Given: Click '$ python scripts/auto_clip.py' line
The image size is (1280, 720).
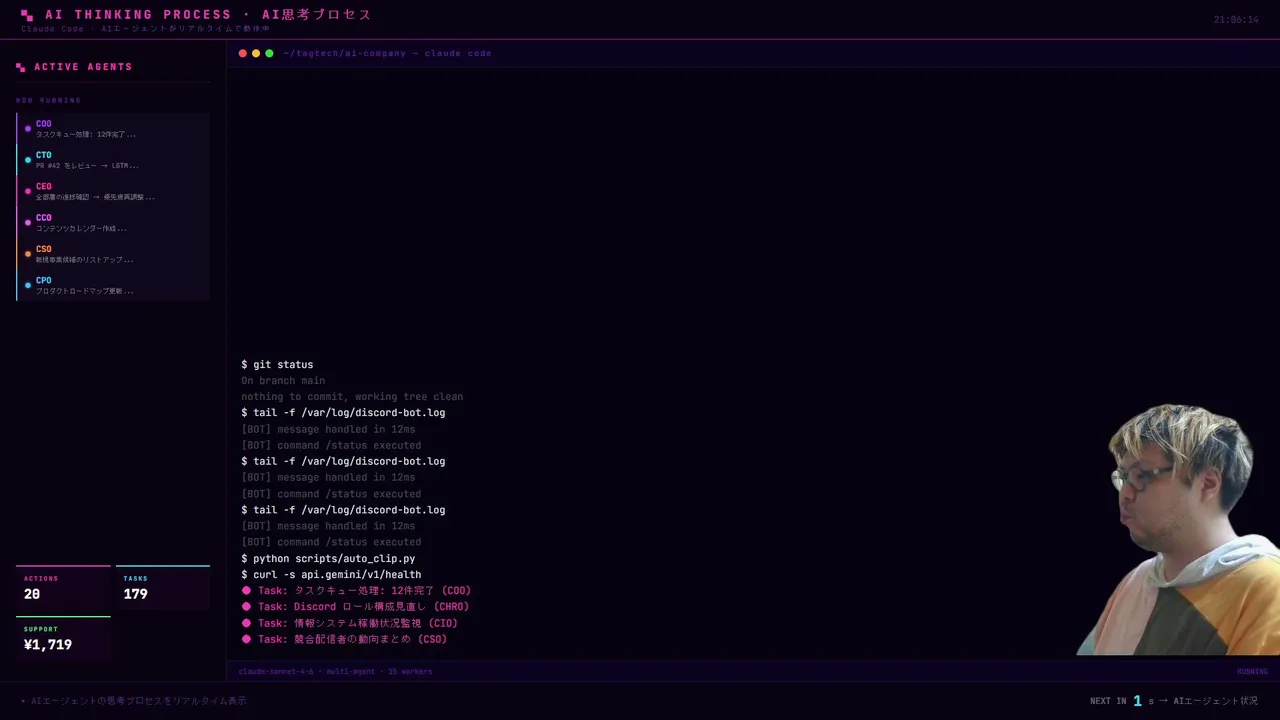Looking at the screenshot, I should tap(328, 559).
